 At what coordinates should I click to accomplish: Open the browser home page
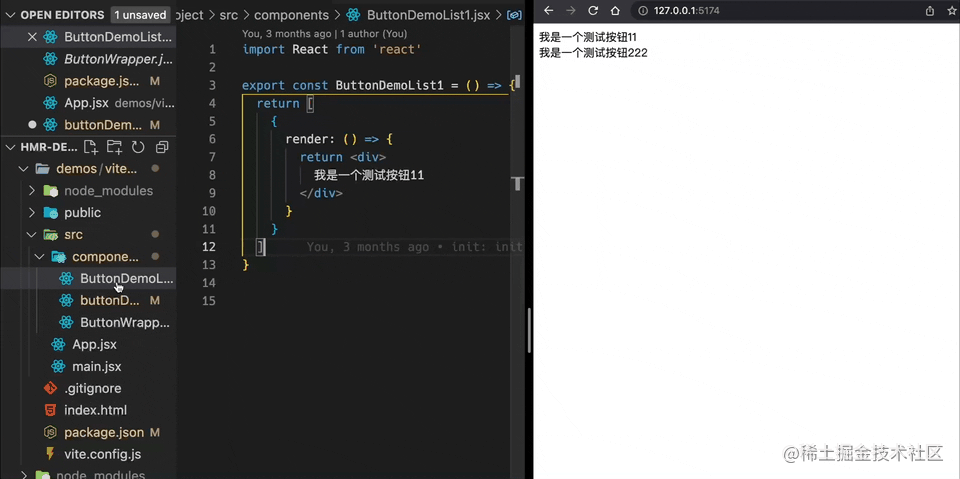coord(615,11)
